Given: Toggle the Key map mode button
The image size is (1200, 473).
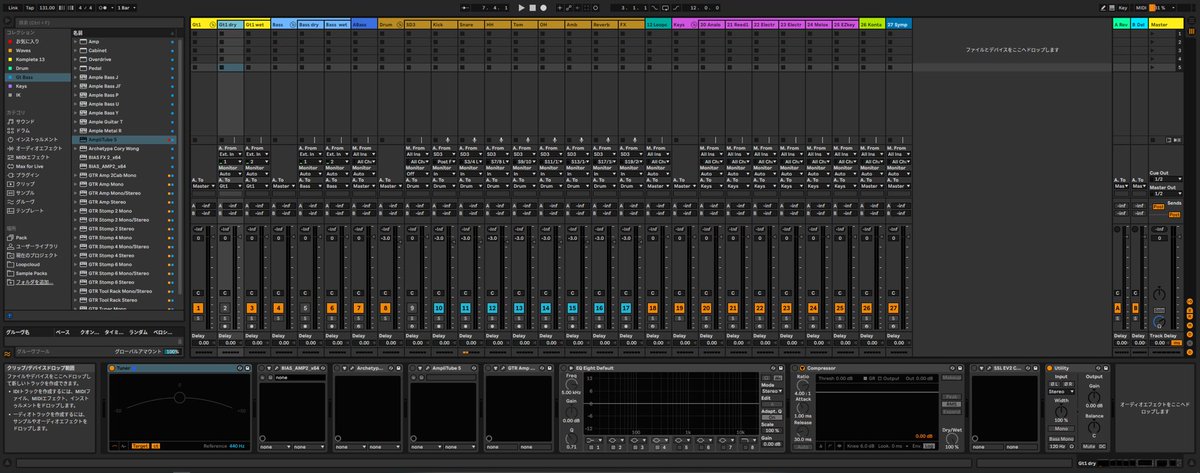Looking at the screenshot, I should pos(1123,7).
